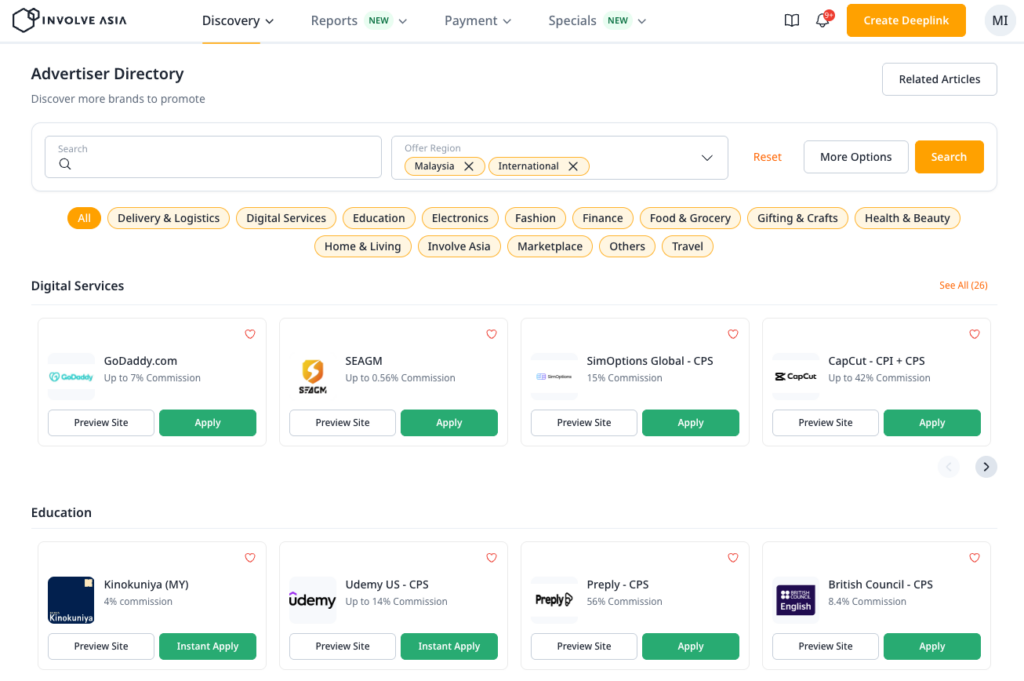The image size is (1024, 681).
Task: Favorite Preply - CPS
Action: pyautogui.click(x=733, y=558)
